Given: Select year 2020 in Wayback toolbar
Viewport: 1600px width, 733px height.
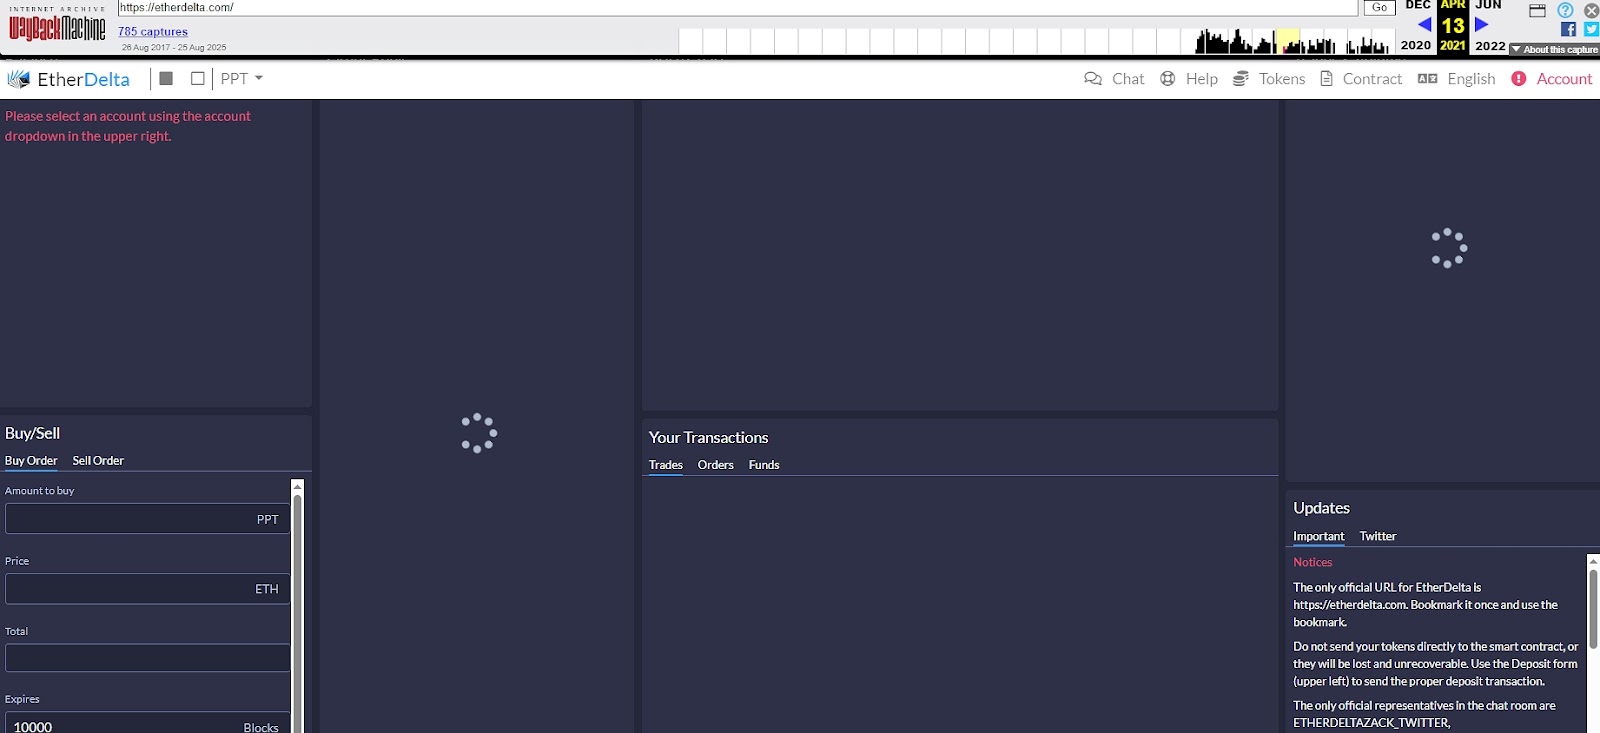Looking at the screenshot, I should [1415, 46].
